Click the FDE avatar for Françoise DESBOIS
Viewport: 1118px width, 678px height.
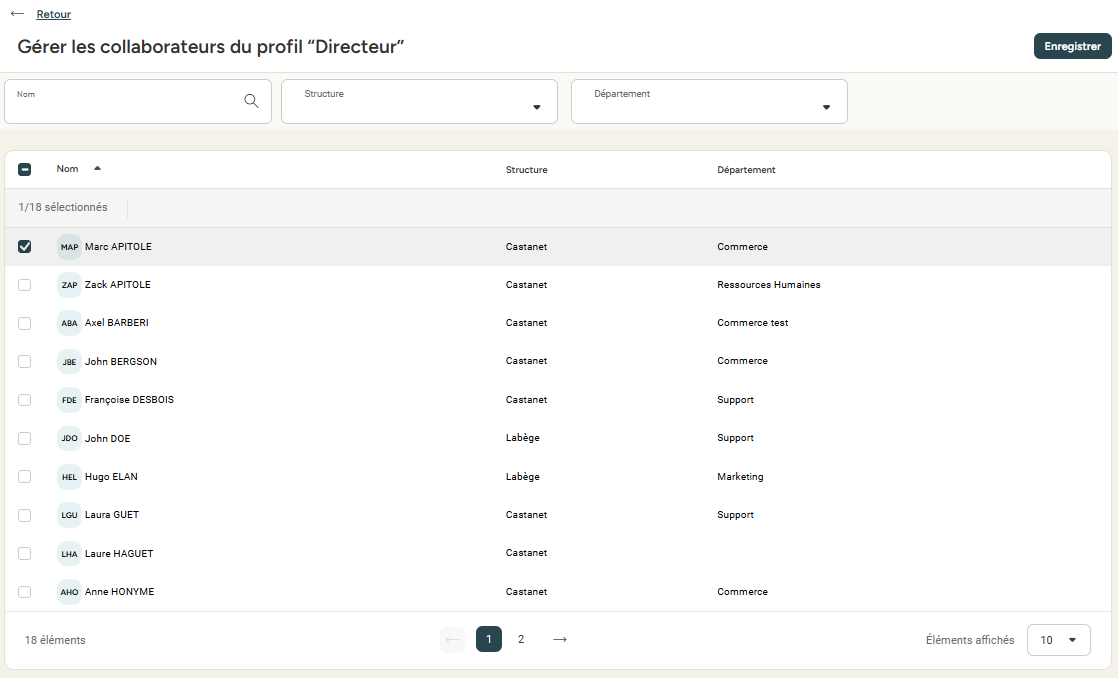coord(69,400)
